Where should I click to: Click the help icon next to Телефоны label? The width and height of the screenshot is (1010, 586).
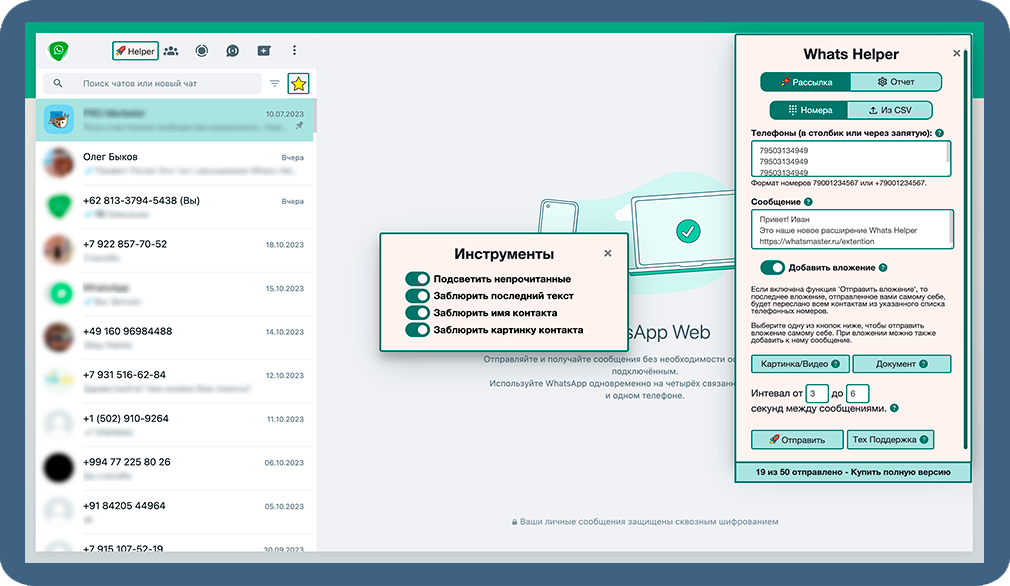[940, 133]
